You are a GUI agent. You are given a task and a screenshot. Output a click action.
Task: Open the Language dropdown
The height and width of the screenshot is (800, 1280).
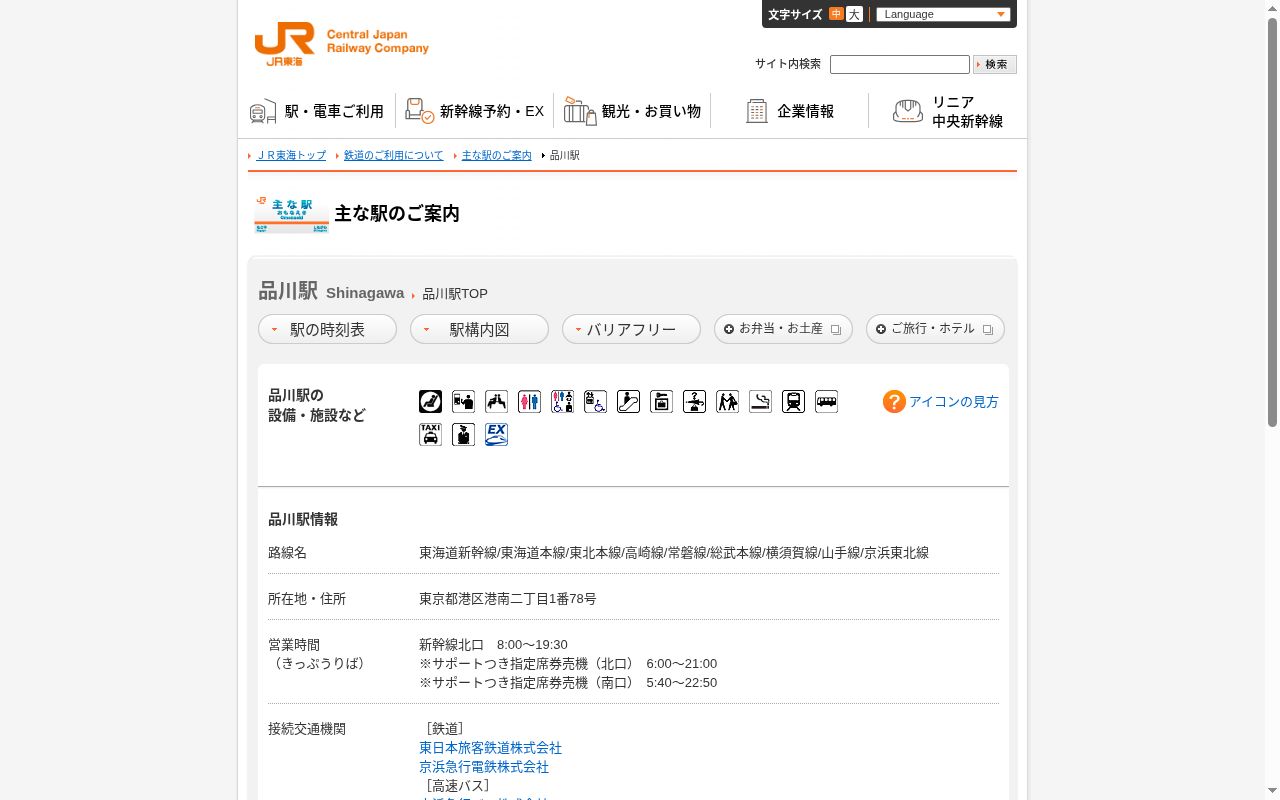point(943,14)
